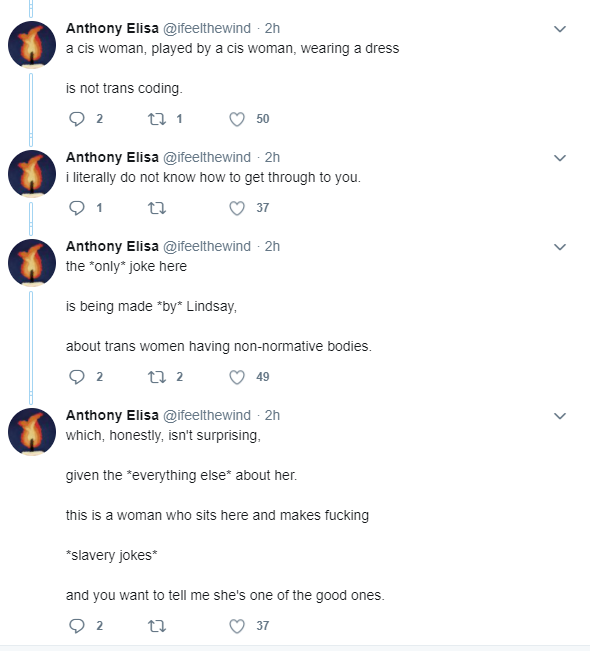Open 2h timestamp on 'i literally' tweet
Screen dimensions: 590x651
[272, 157]
